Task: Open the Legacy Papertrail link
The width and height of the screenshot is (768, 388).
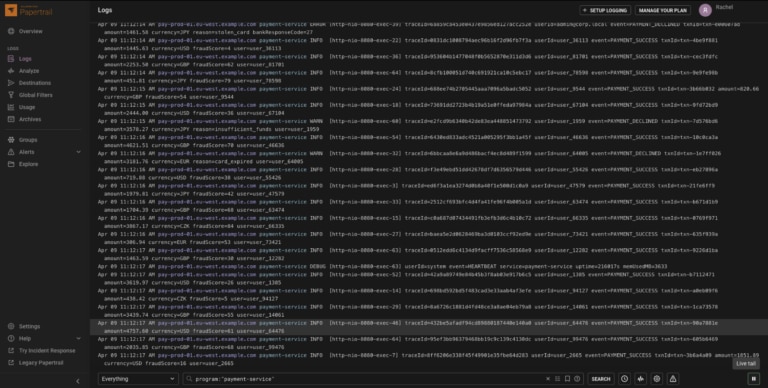Action: (x=41, y=363)
